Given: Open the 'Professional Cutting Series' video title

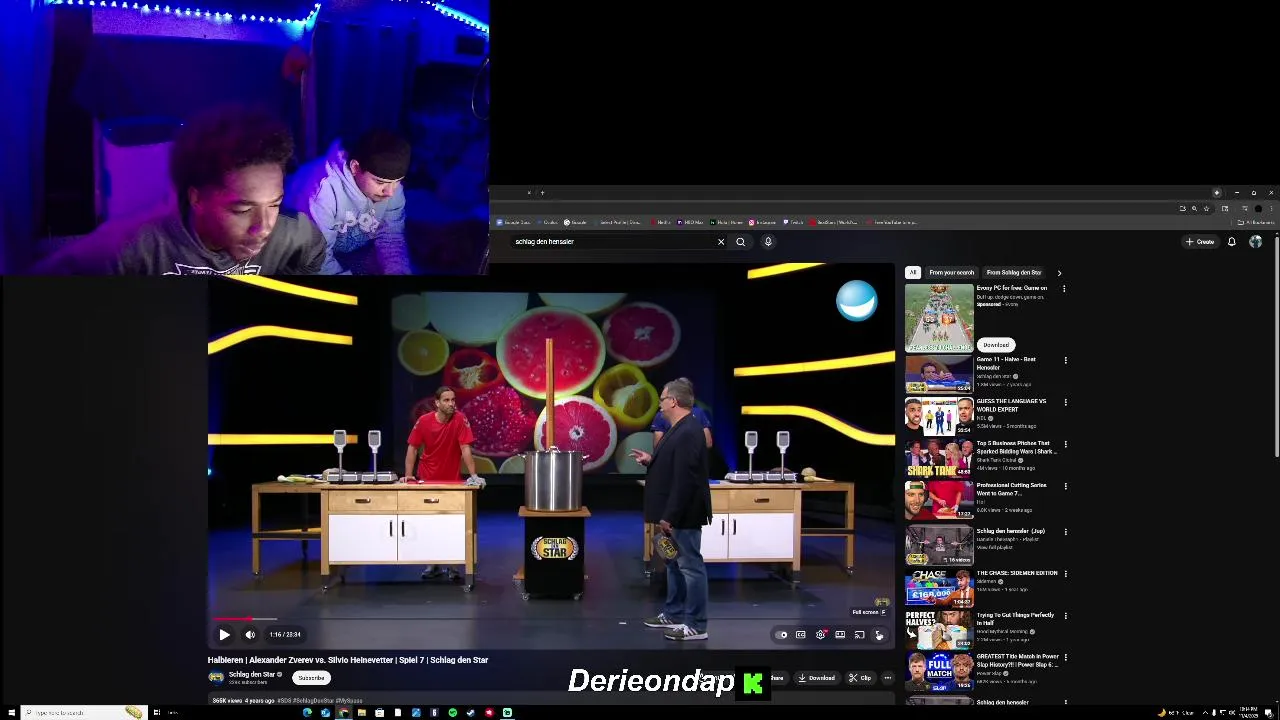Looking at the screenshot, I should tap(1011, 489).
